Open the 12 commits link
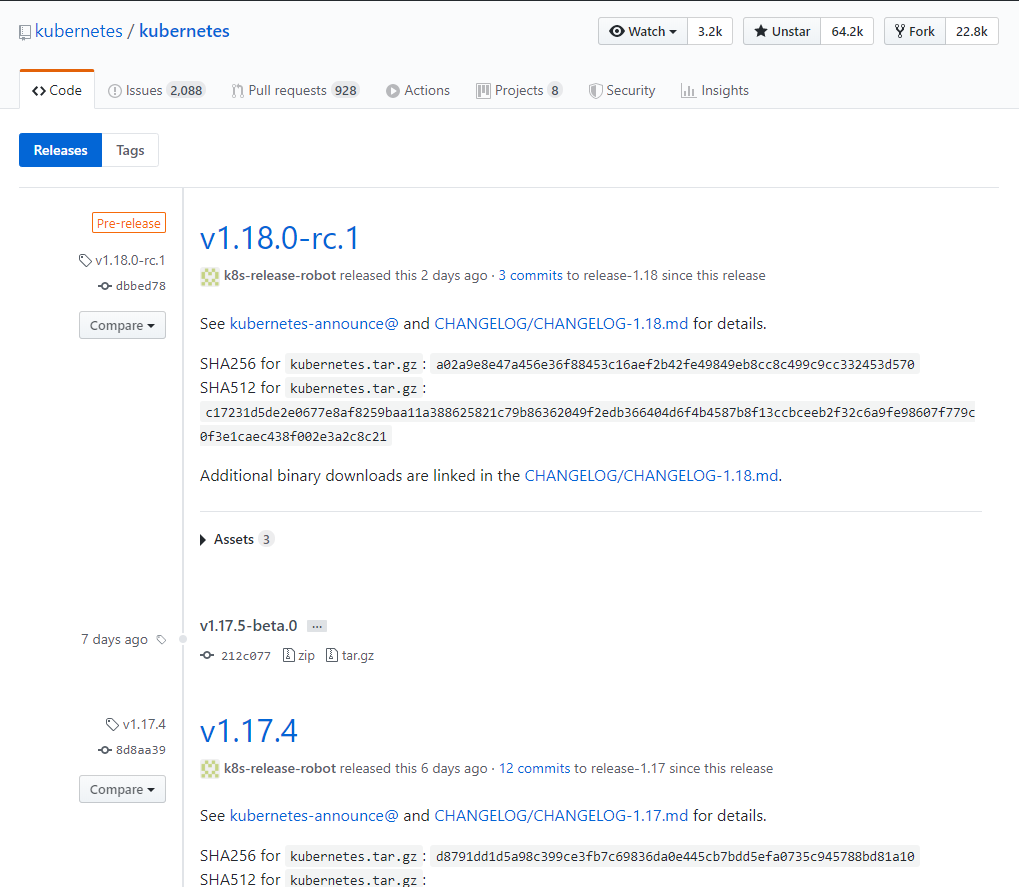Viewport: 1019px width, 887px height. pyautogui.click(x=534, y=768)
